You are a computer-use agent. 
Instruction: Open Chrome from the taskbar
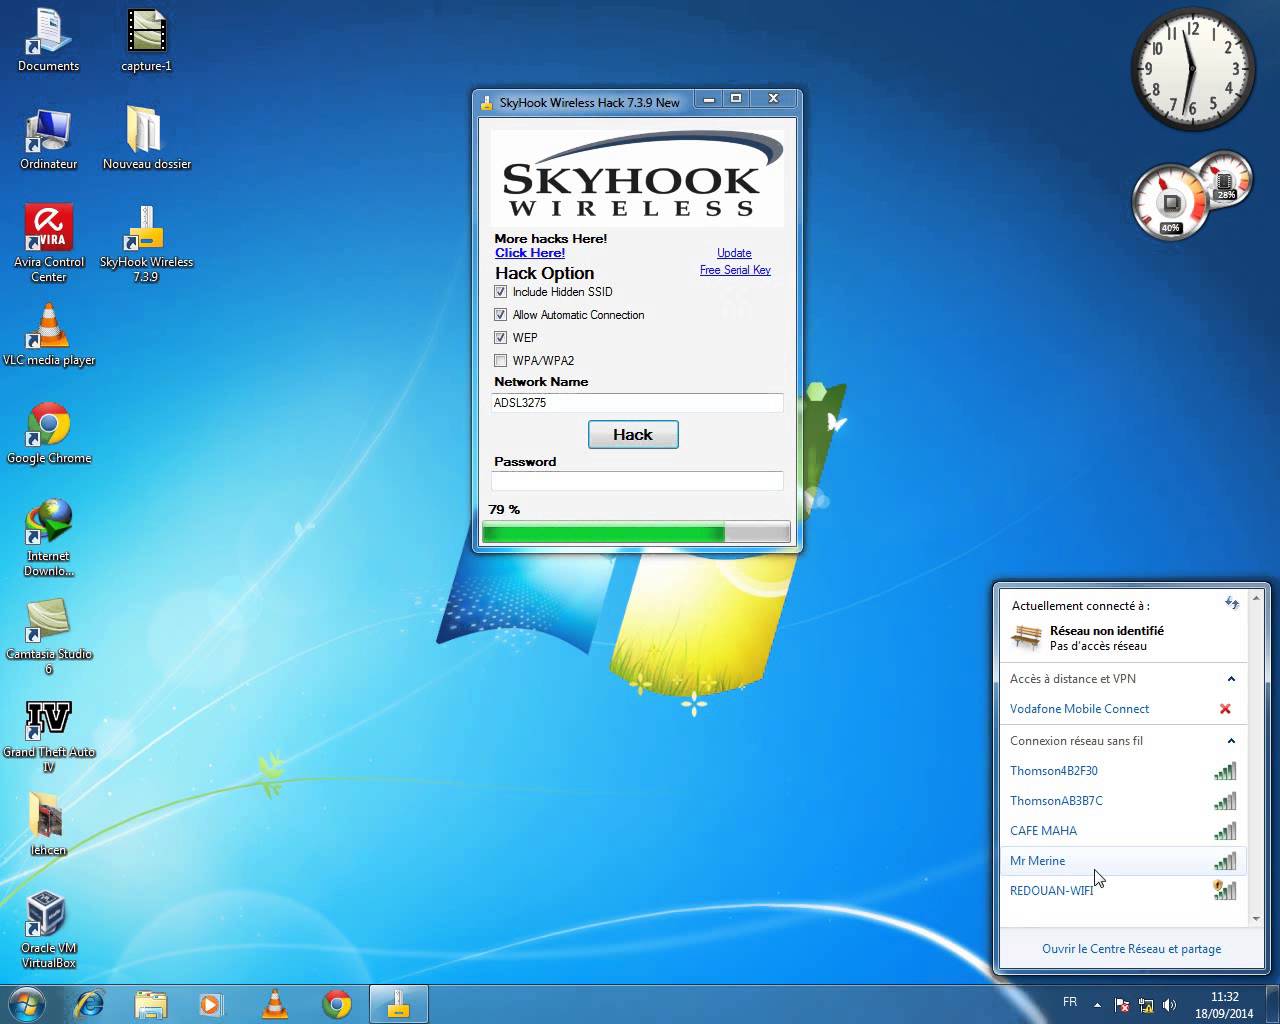[x=337, y=1003]
